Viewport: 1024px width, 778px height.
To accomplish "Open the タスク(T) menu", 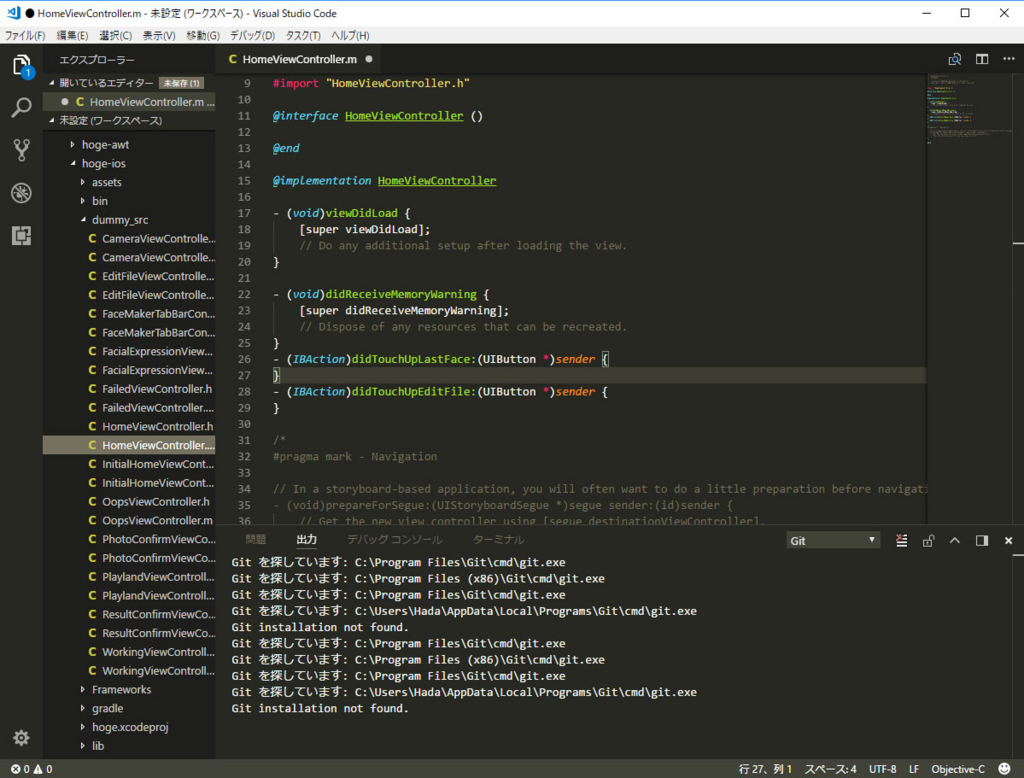I will (x=303, y=35).
